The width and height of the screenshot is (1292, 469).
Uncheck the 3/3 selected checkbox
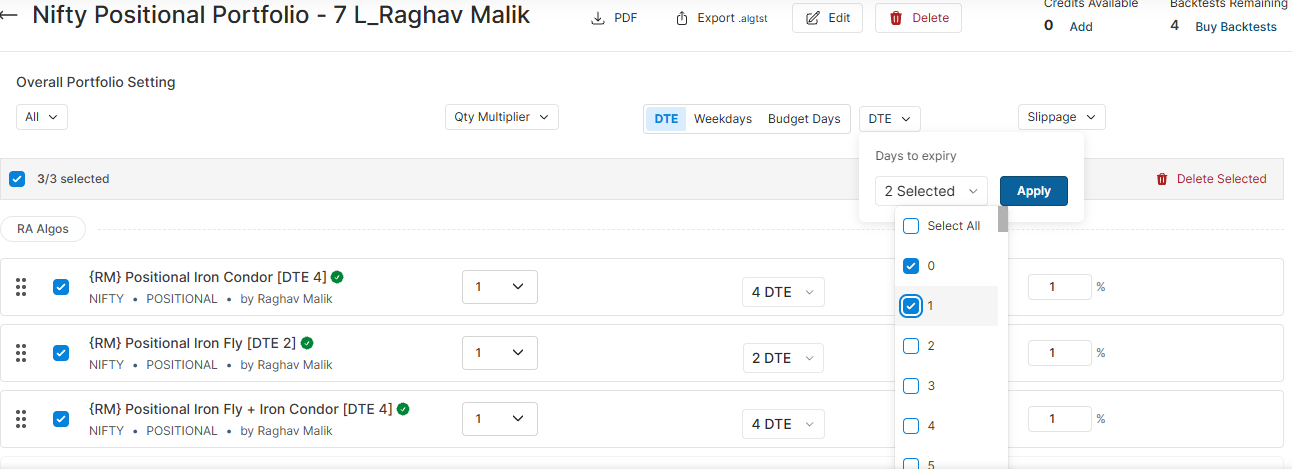coord(17,179)
